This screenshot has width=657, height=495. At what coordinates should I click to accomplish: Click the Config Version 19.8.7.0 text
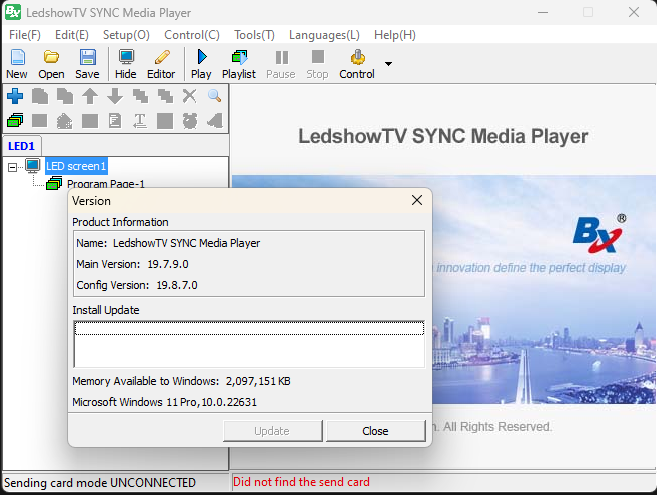coord(137,285)
